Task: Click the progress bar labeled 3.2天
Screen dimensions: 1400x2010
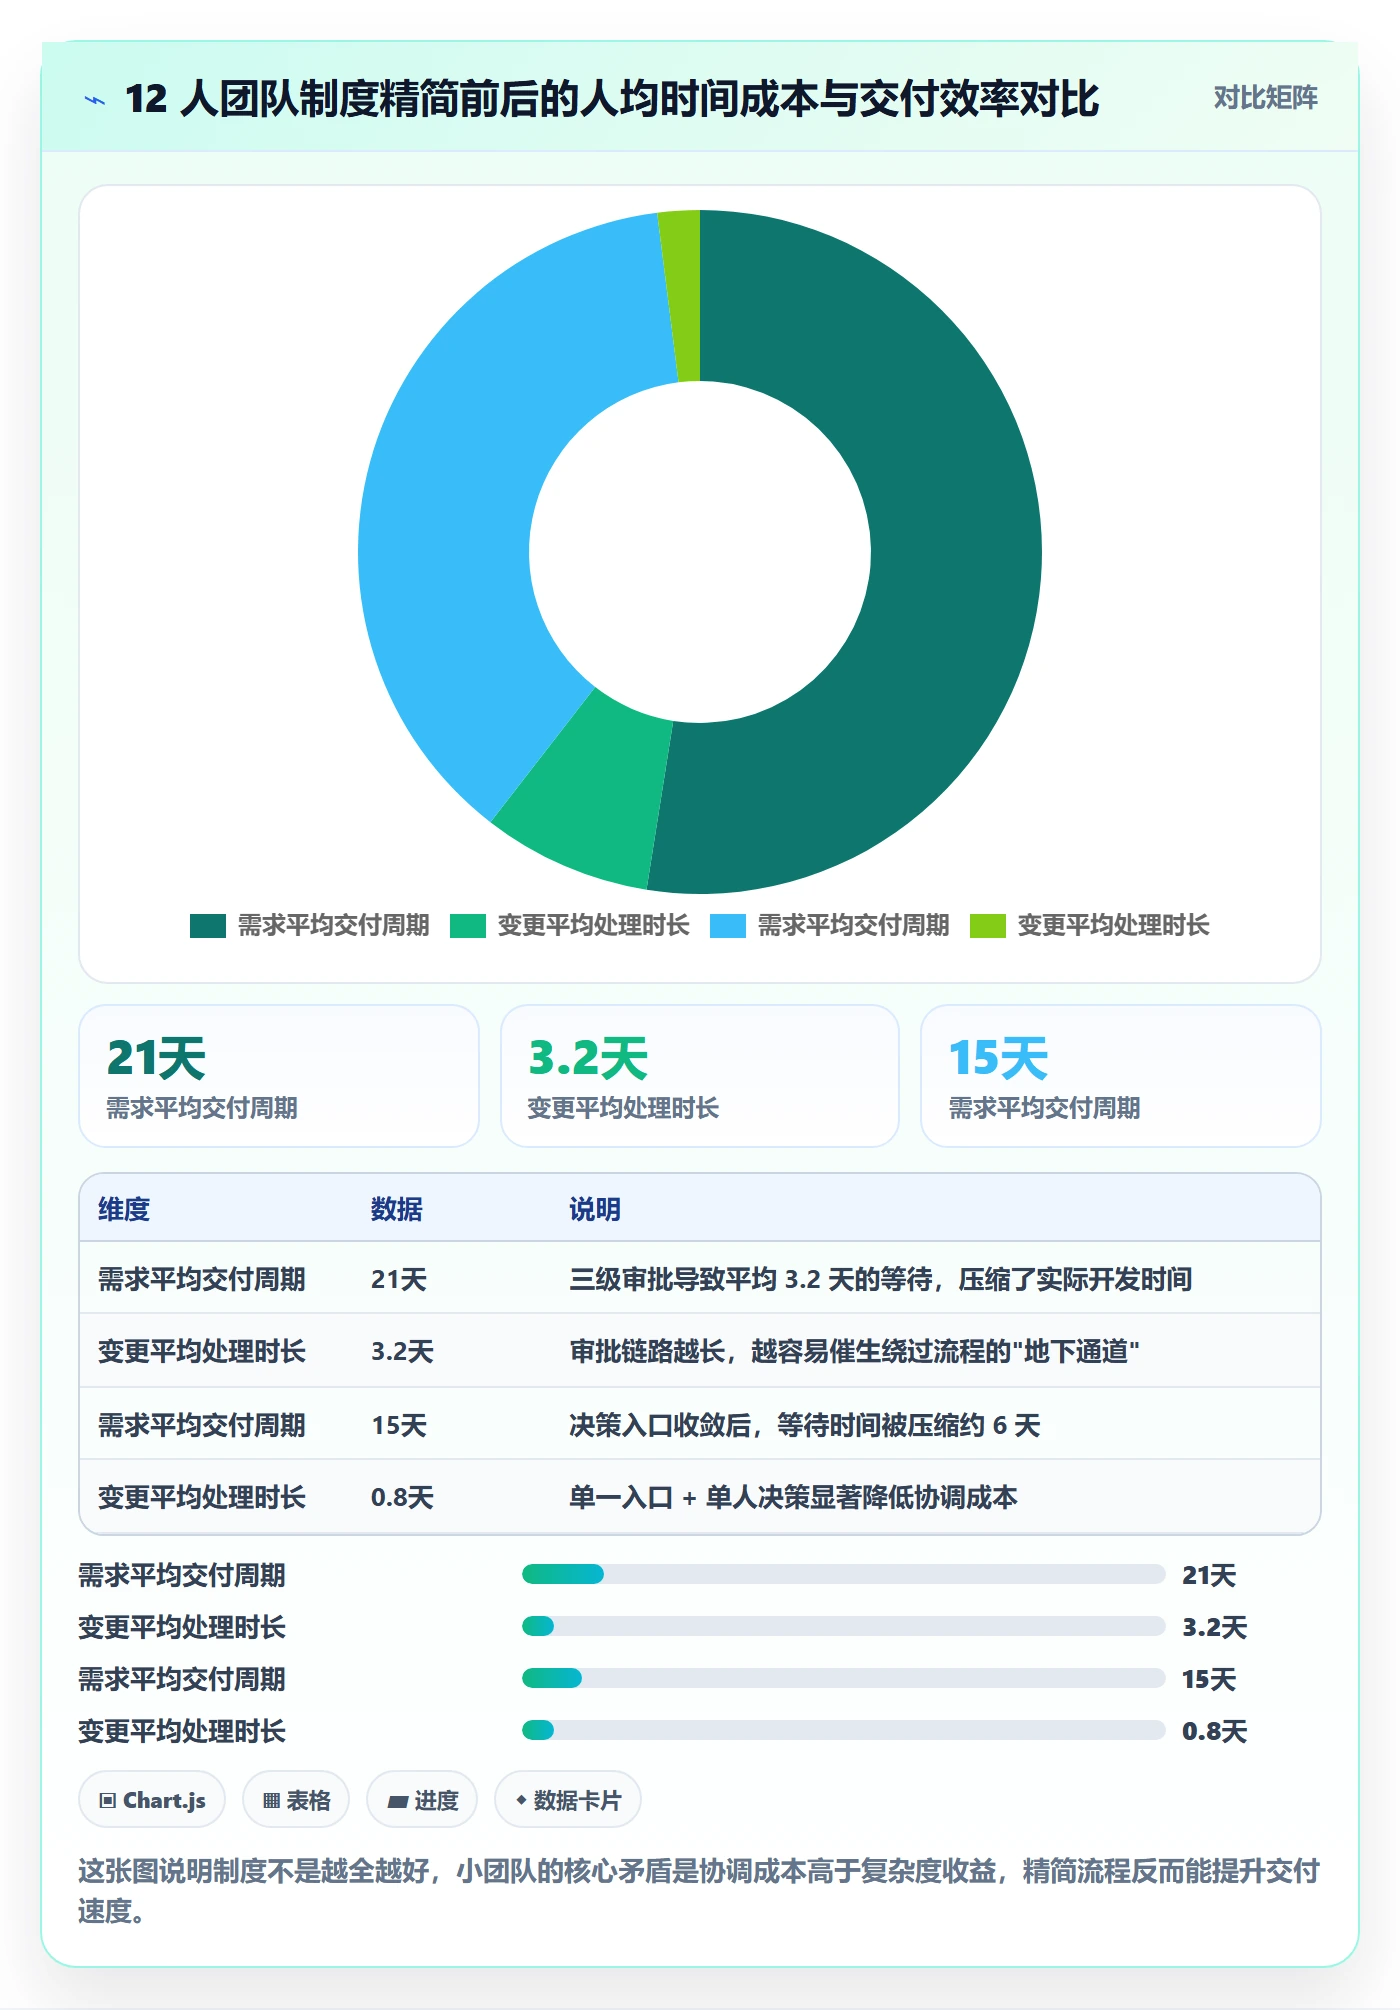Action: (843, 1626)
